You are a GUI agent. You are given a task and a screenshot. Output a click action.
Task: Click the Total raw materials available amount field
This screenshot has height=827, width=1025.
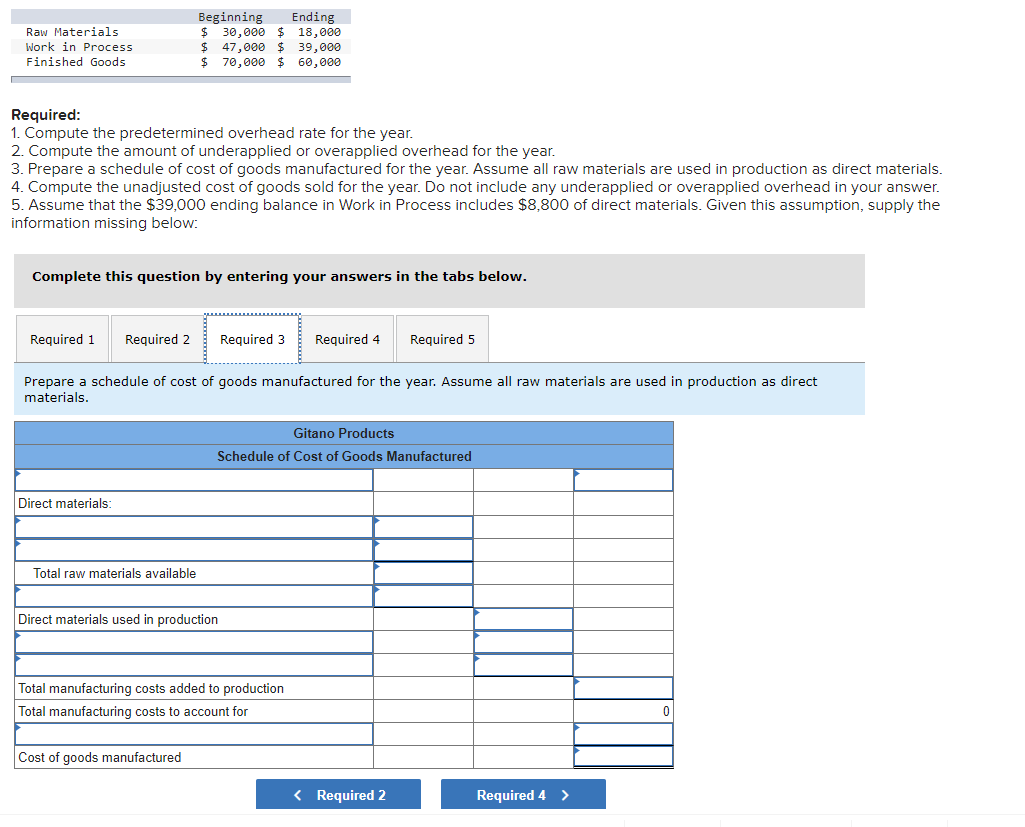[424, 573]
